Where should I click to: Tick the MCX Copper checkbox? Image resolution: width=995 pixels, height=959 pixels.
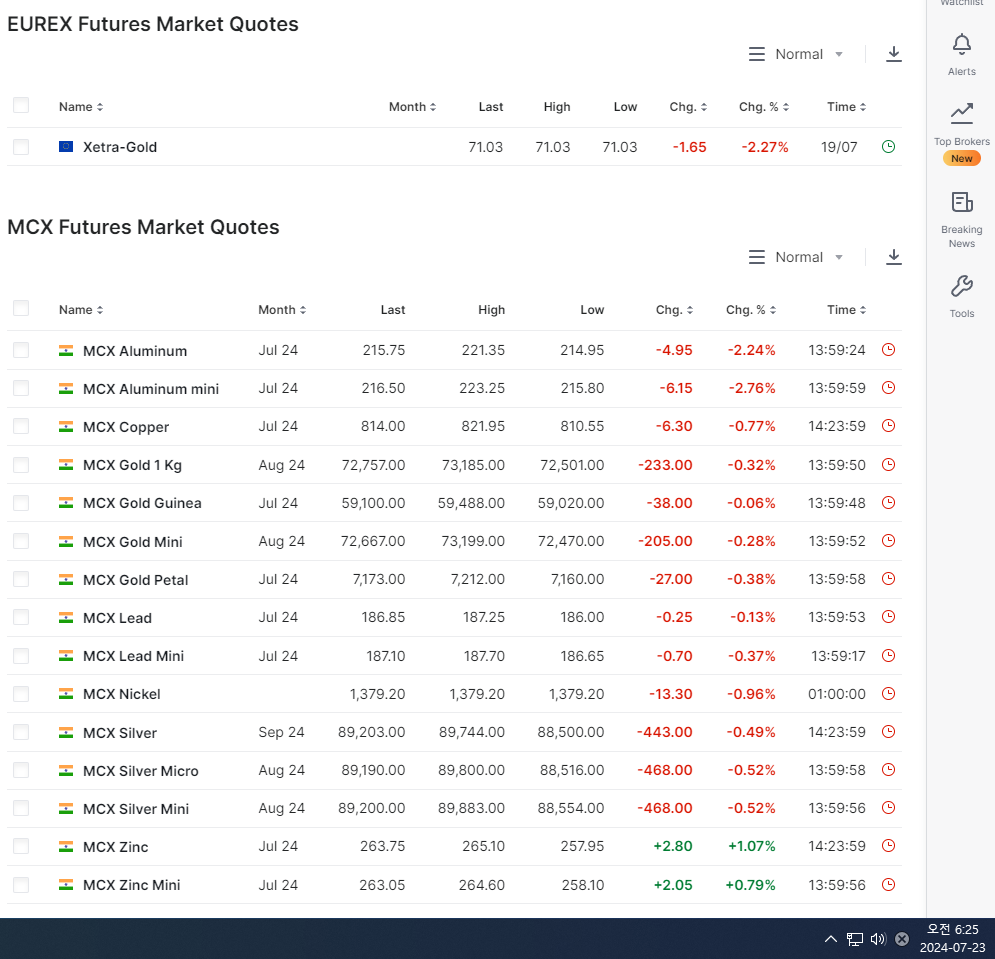point(21,427)
